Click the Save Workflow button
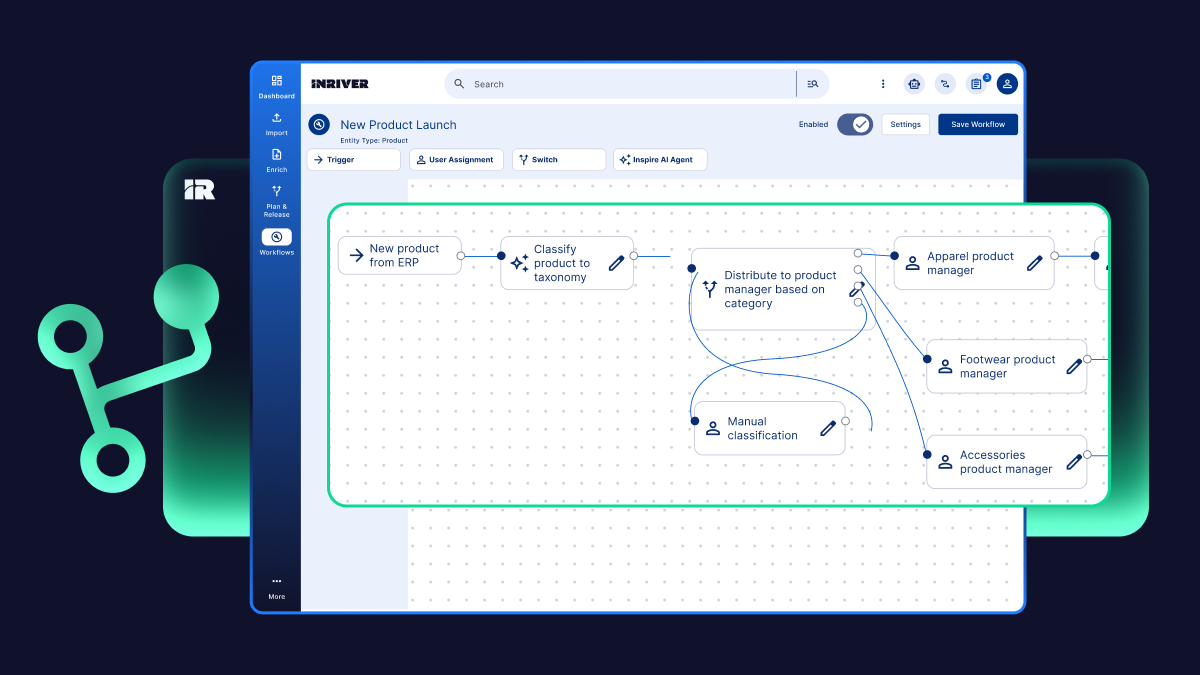 (x=977, y=124)
